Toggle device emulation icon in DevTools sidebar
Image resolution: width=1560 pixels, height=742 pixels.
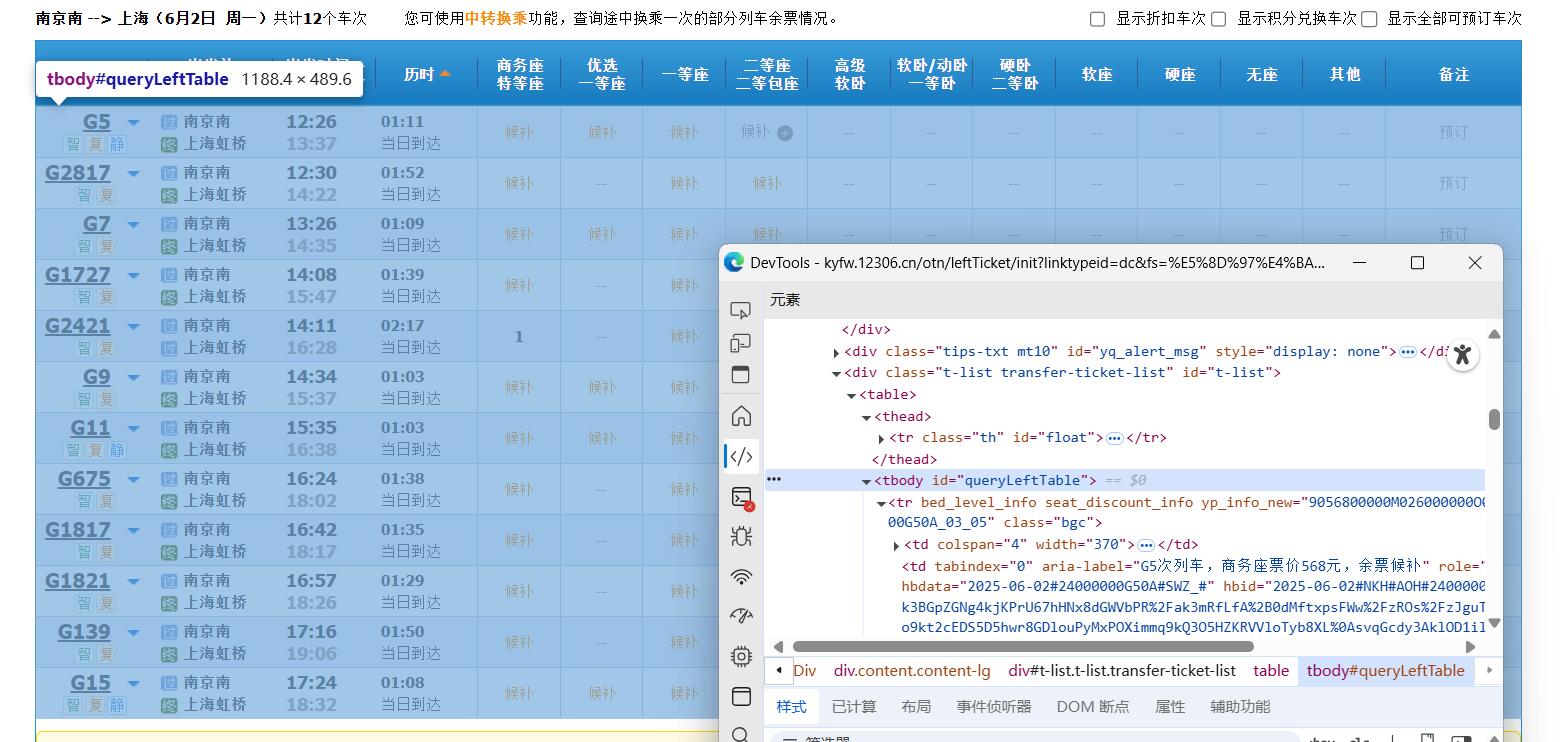coord(740,343)
